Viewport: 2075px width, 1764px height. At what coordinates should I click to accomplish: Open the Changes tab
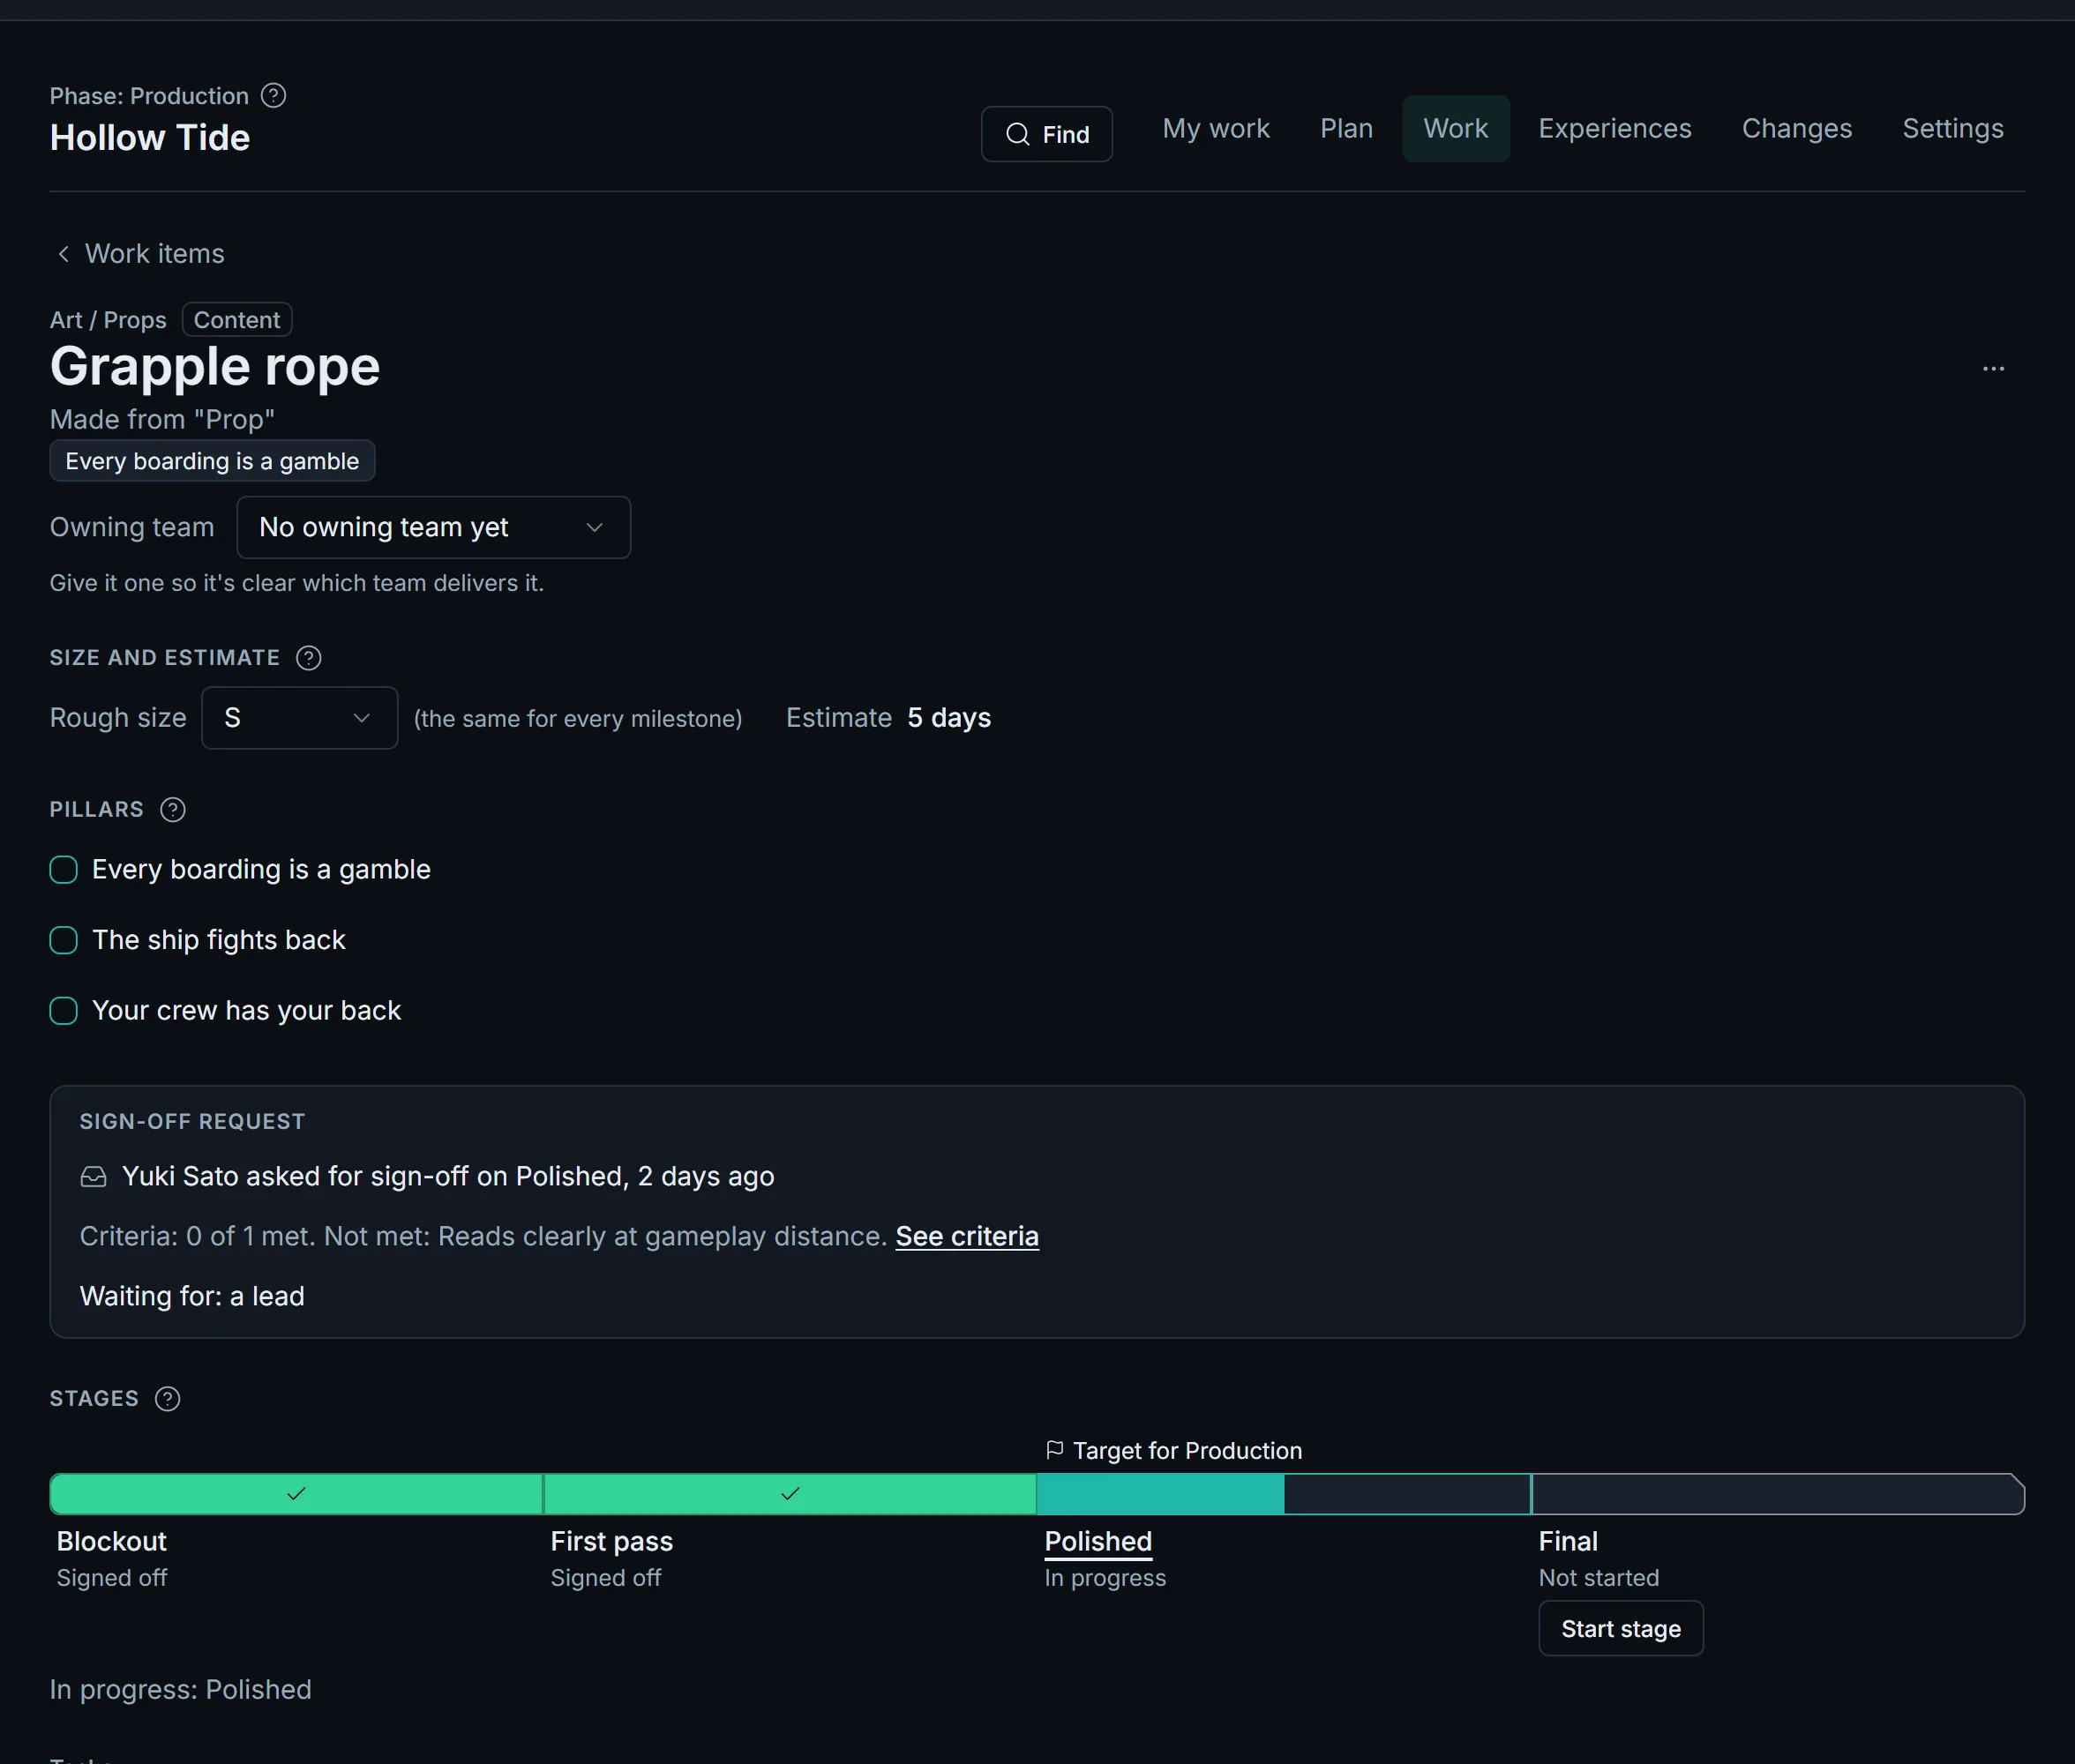point(1797,128)
